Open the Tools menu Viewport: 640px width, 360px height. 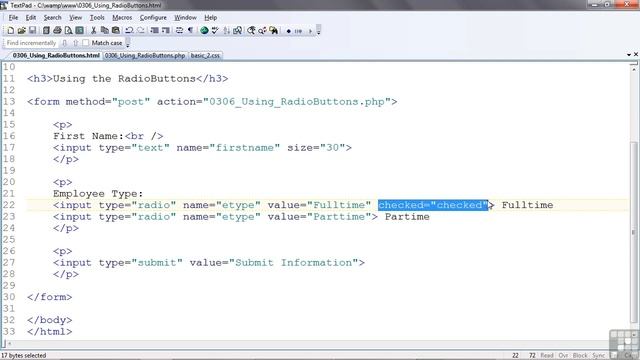click(97, 18)
